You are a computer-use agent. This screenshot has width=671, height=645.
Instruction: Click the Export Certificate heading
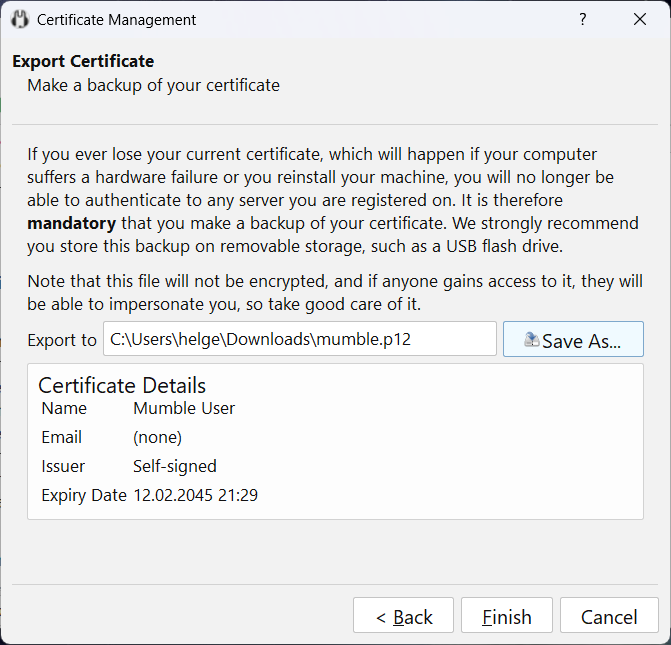pos(83,62)
